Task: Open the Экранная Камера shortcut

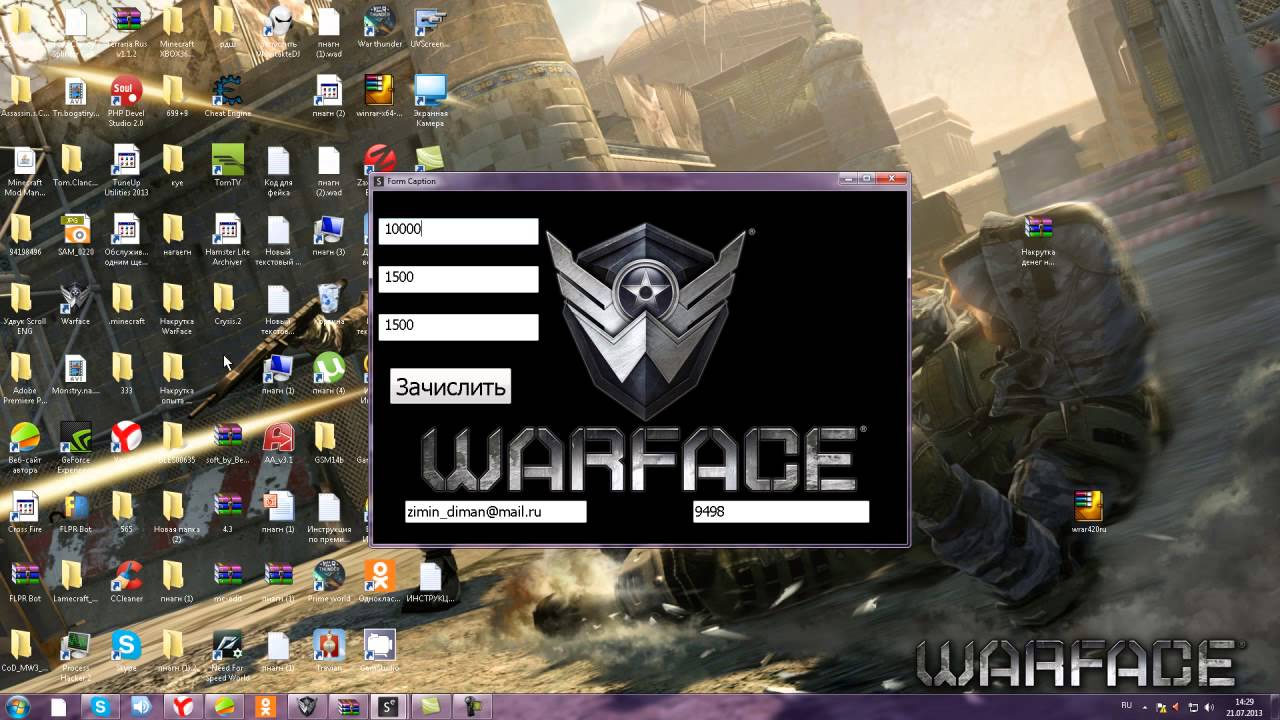Action: [430, 102]
